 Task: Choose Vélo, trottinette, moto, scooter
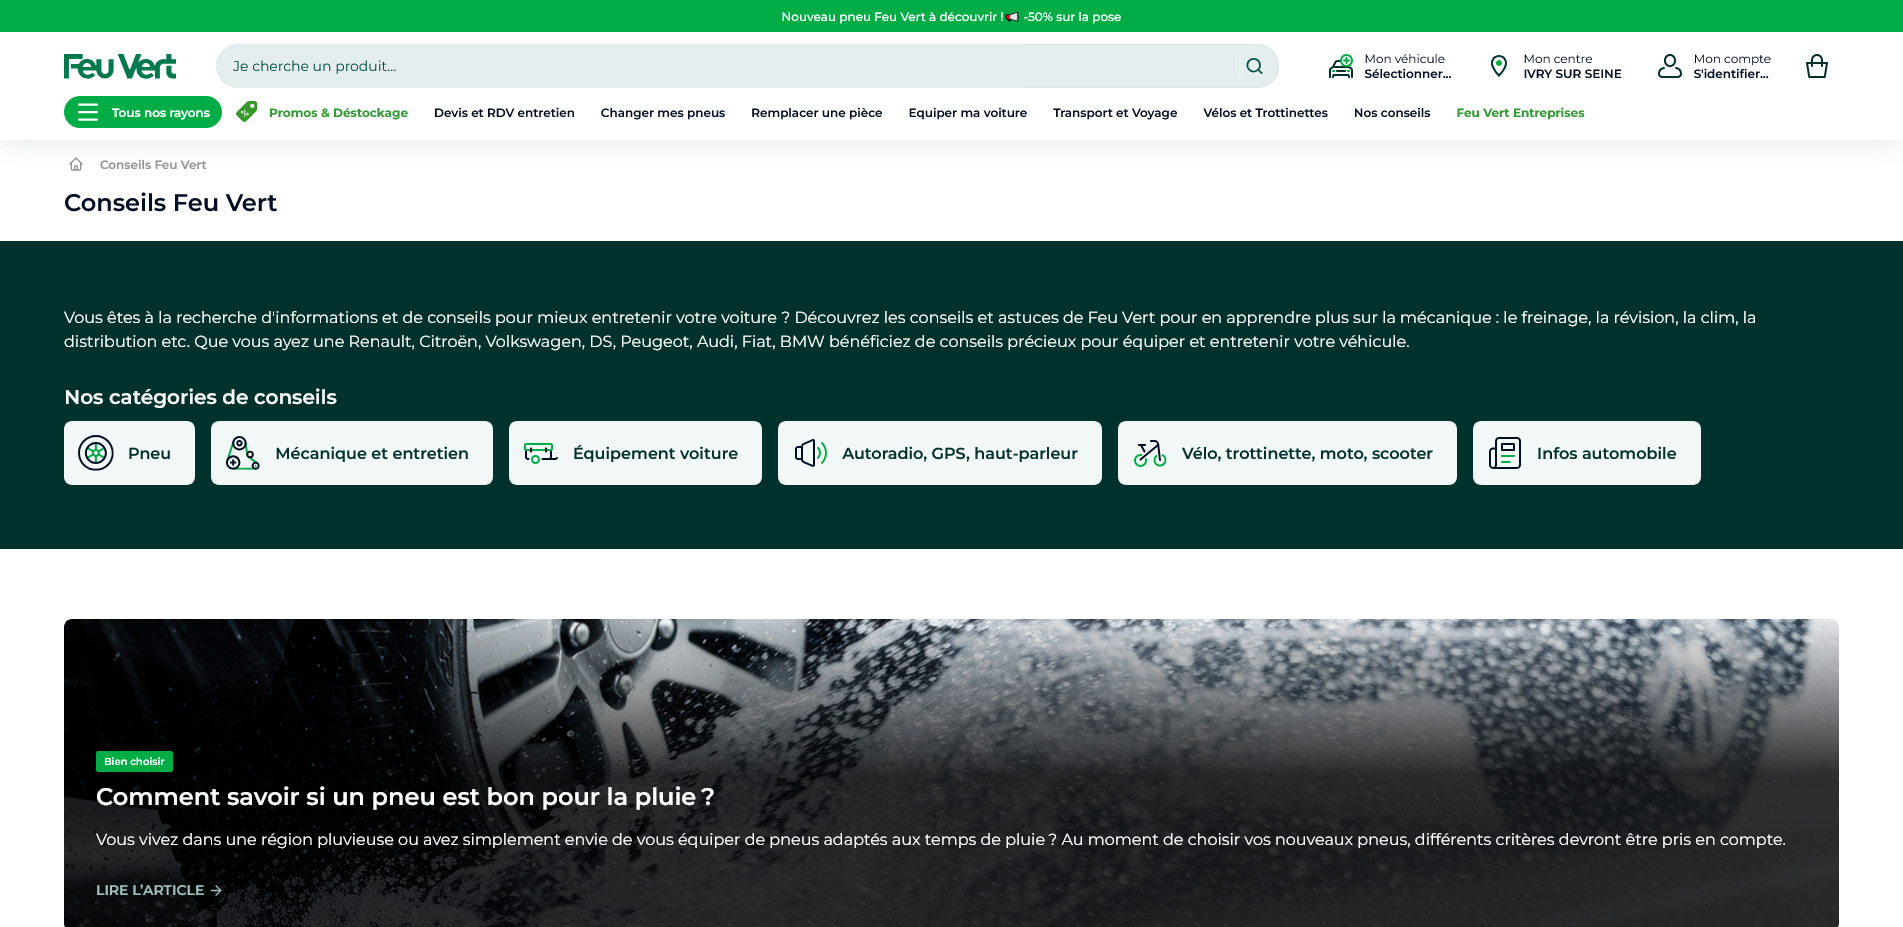tap(1307, 453)
